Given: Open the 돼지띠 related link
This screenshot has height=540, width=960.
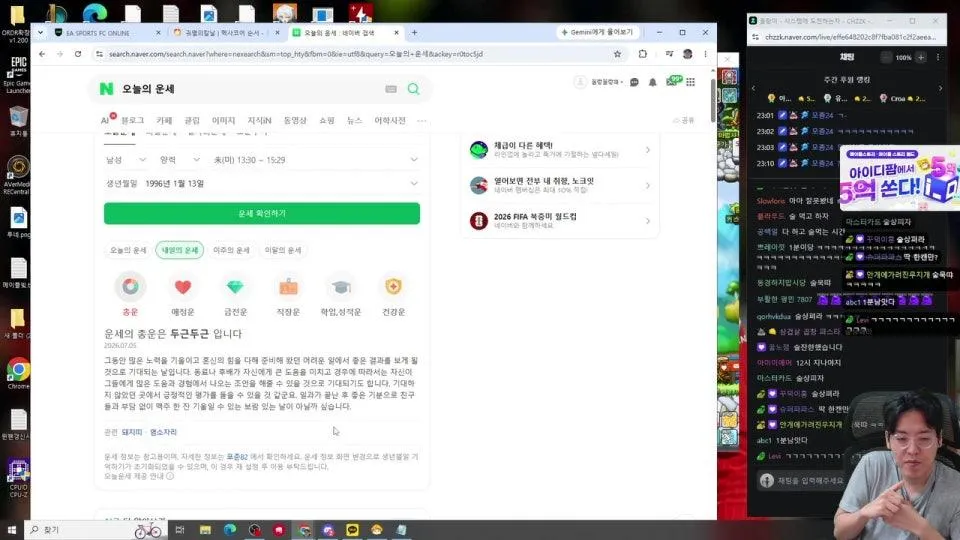Looking at the screenshot, I should (x=132, y=432).
